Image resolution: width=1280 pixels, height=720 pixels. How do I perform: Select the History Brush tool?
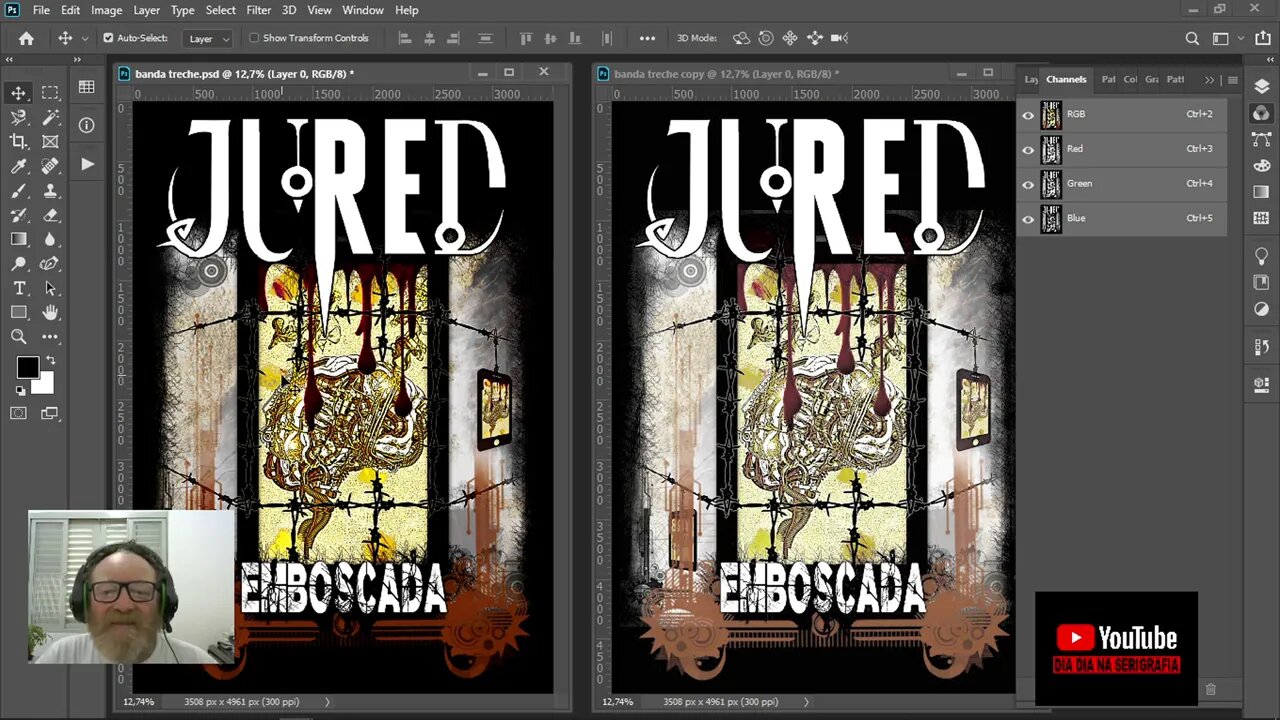[x=19, y=215]
